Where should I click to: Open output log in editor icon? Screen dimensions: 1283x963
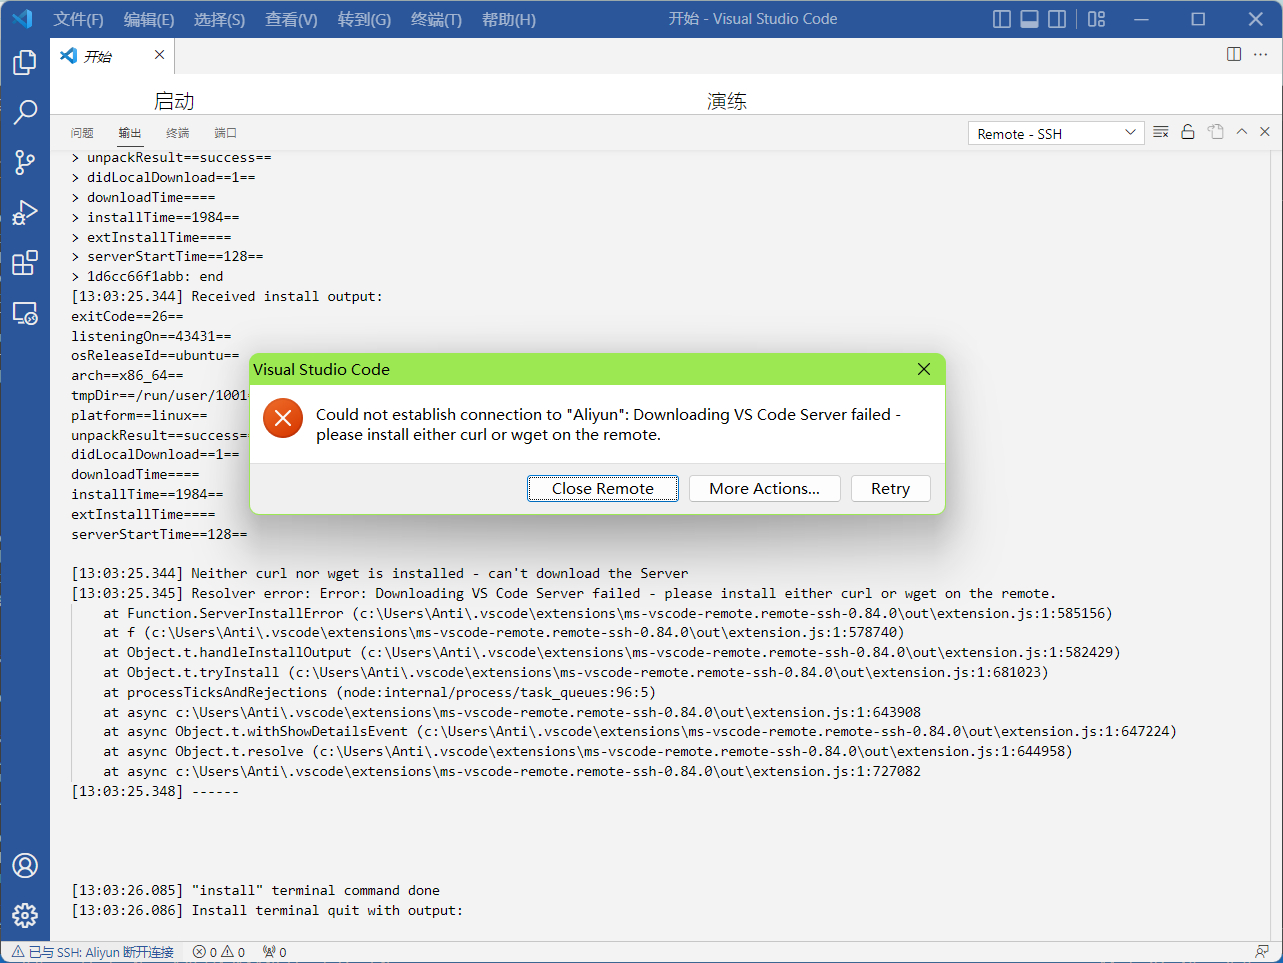1215,132
